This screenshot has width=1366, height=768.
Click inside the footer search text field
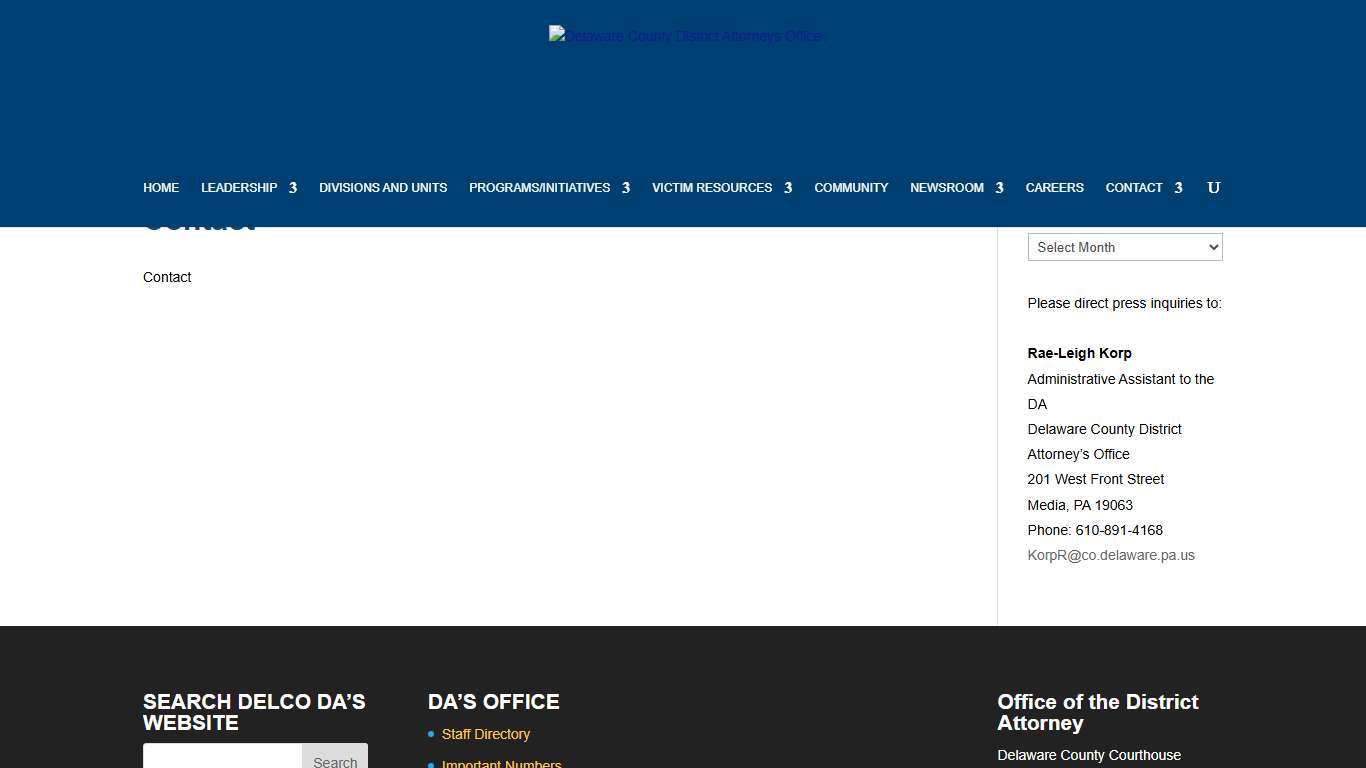pyautogui.click(x=222, y=760)
